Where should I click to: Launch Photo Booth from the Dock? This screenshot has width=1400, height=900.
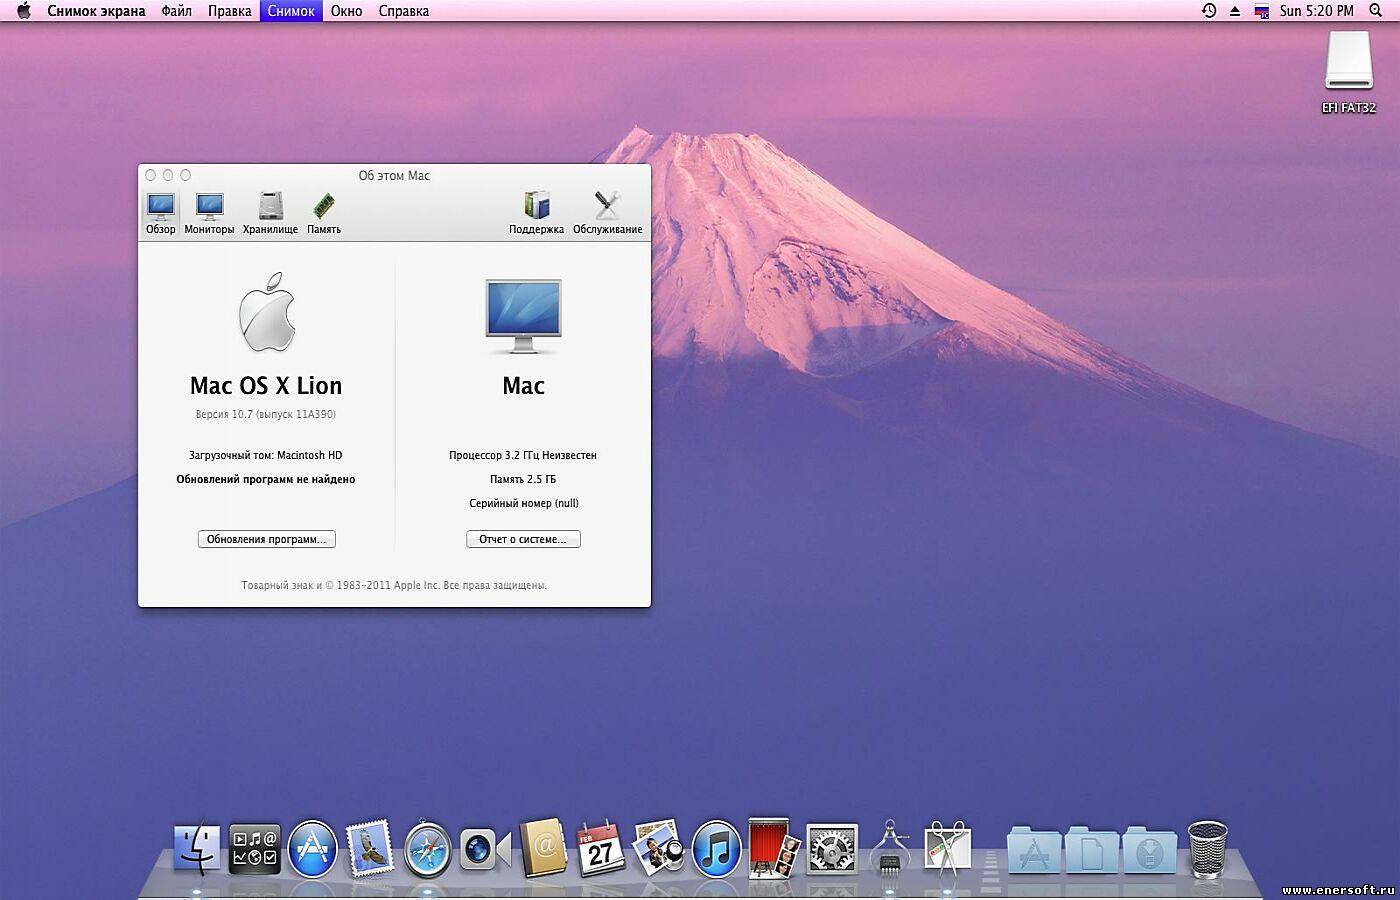774,850
